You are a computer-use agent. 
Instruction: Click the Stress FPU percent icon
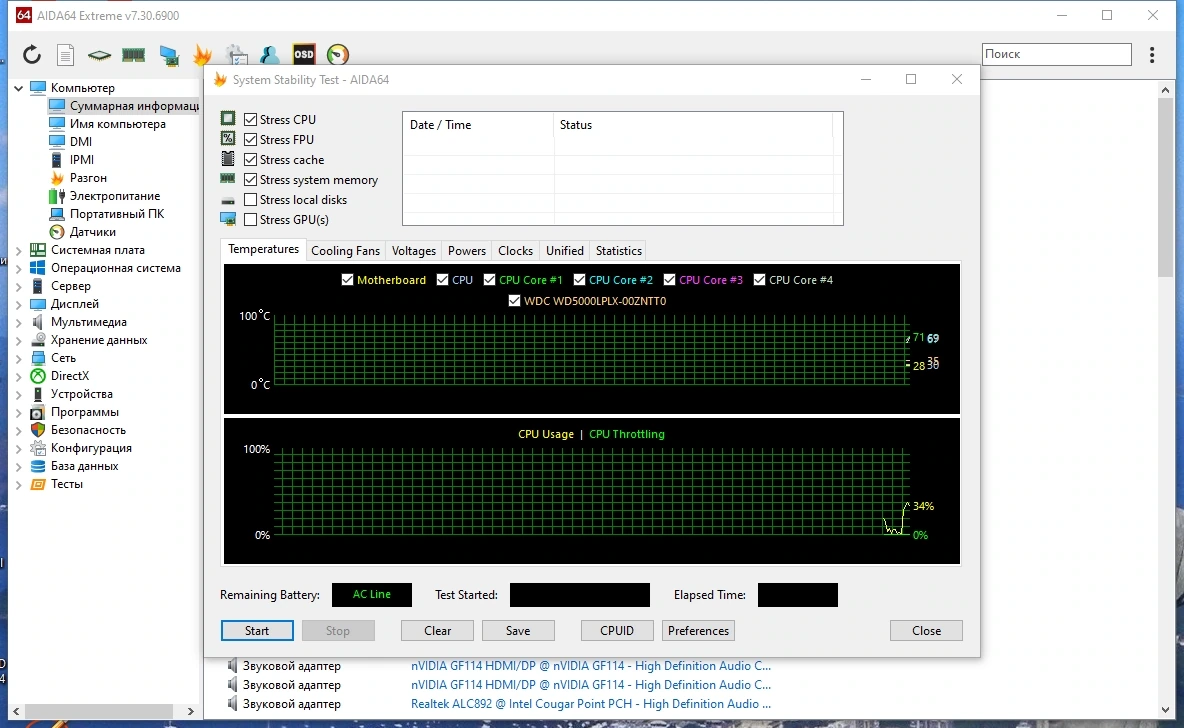(227, 139)
